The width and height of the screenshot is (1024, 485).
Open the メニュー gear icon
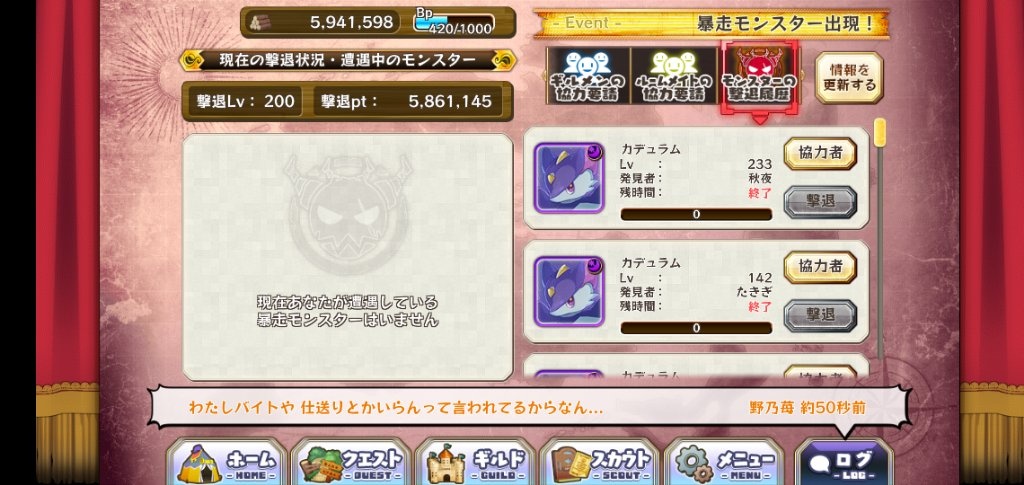tap(724, 462)
